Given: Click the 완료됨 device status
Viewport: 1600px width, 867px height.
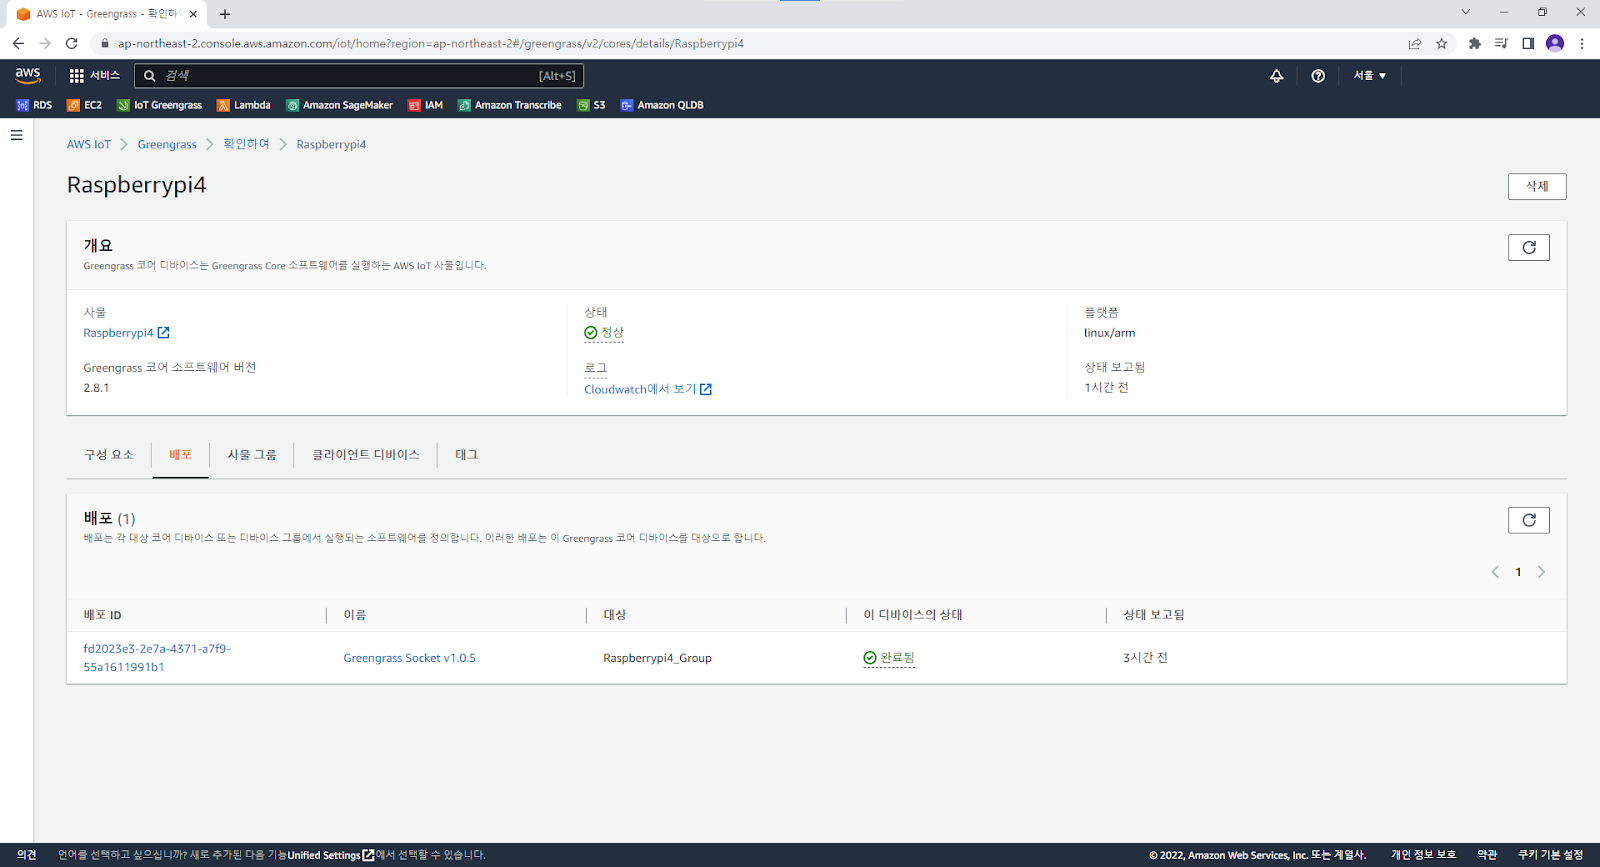Looking at the screenshot, I should (889, 658).
